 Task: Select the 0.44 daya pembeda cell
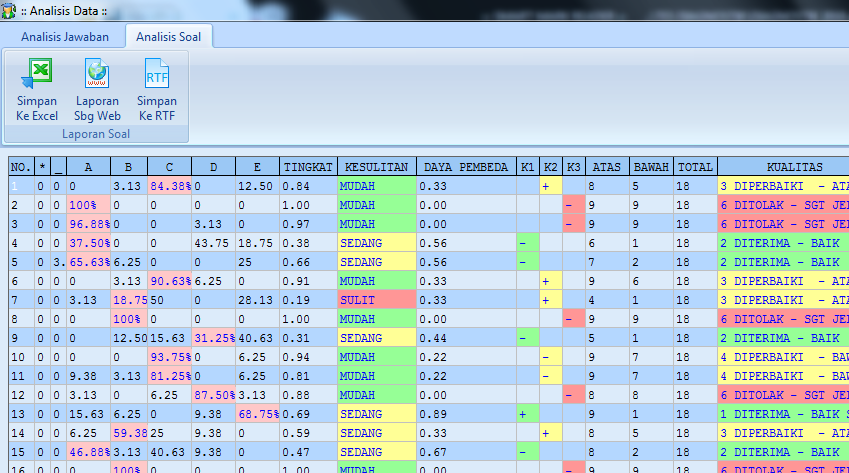[466, 338]
